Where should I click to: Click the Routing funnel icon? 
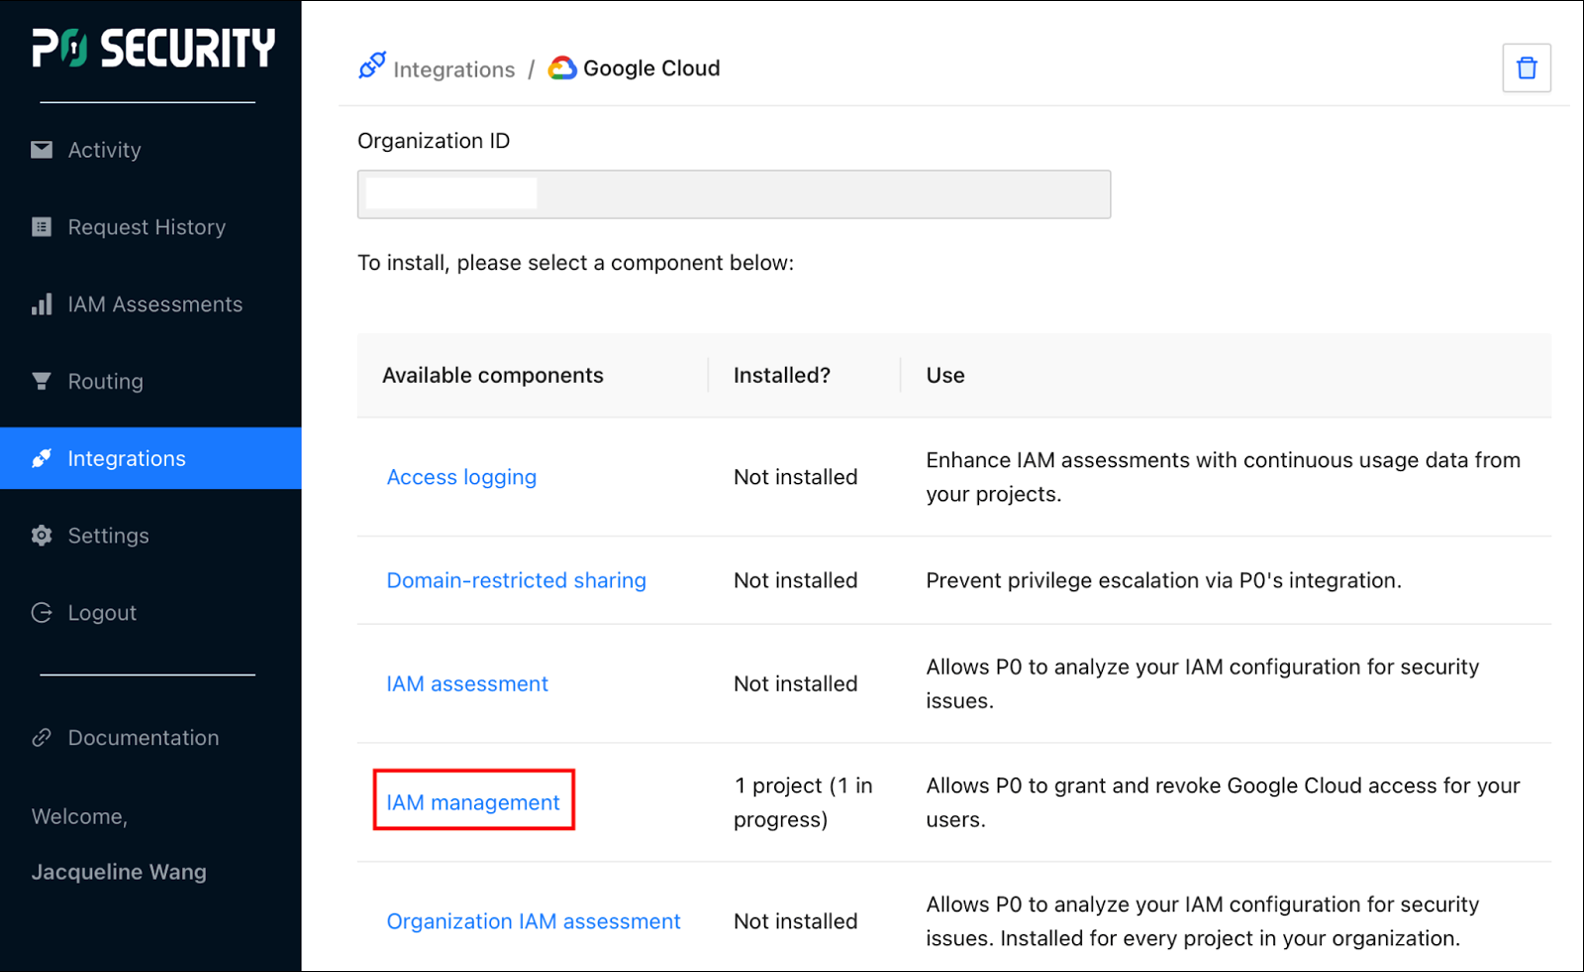(41, 381)
